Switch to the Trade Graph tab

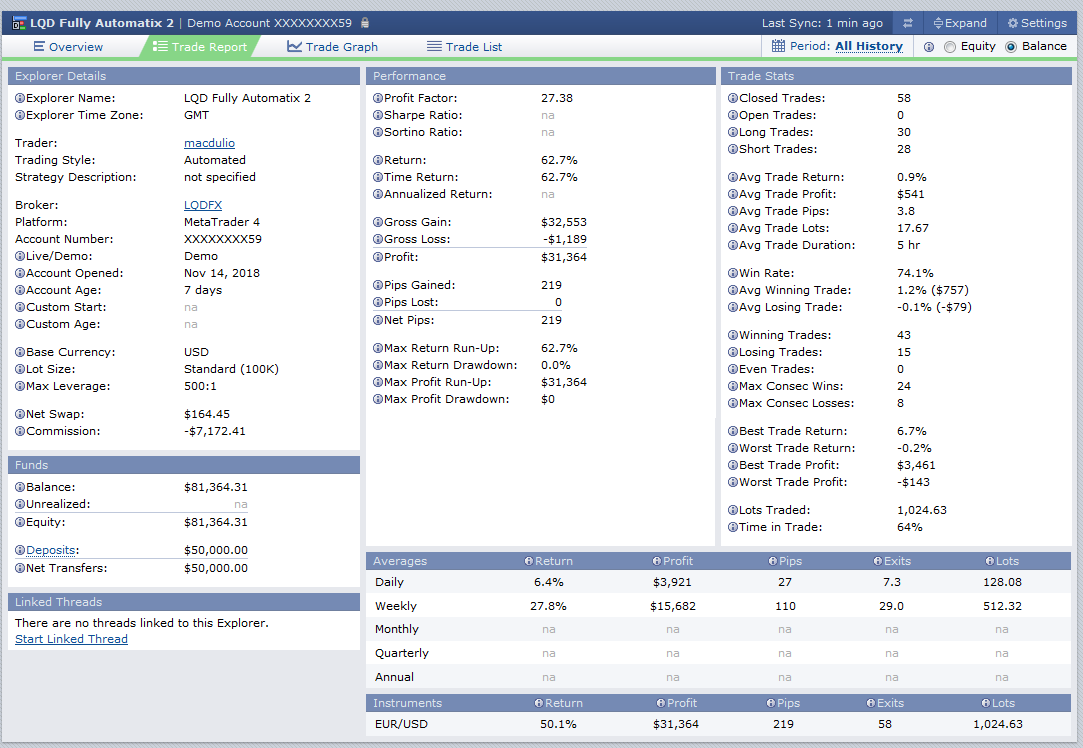[332, 47]
